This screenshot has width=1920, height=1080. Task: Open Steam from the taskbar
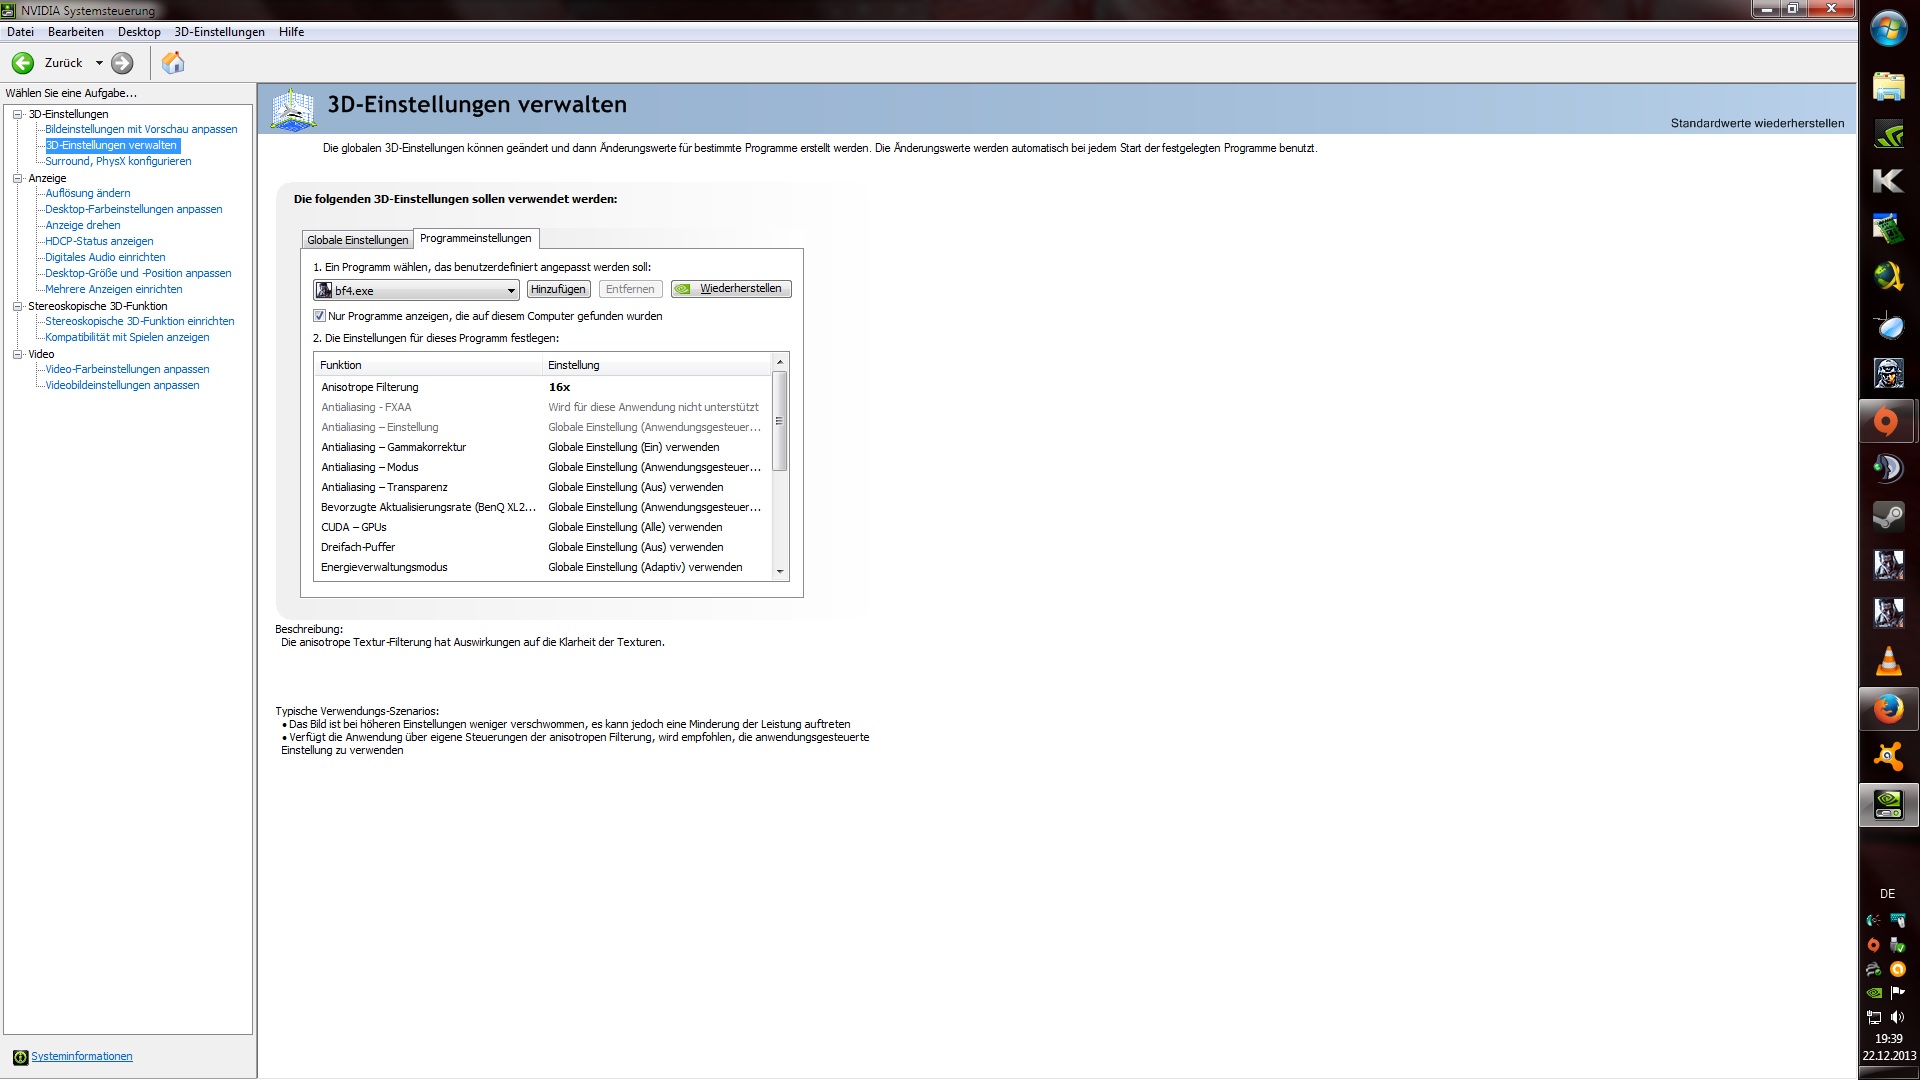[x=1887, y=516]
